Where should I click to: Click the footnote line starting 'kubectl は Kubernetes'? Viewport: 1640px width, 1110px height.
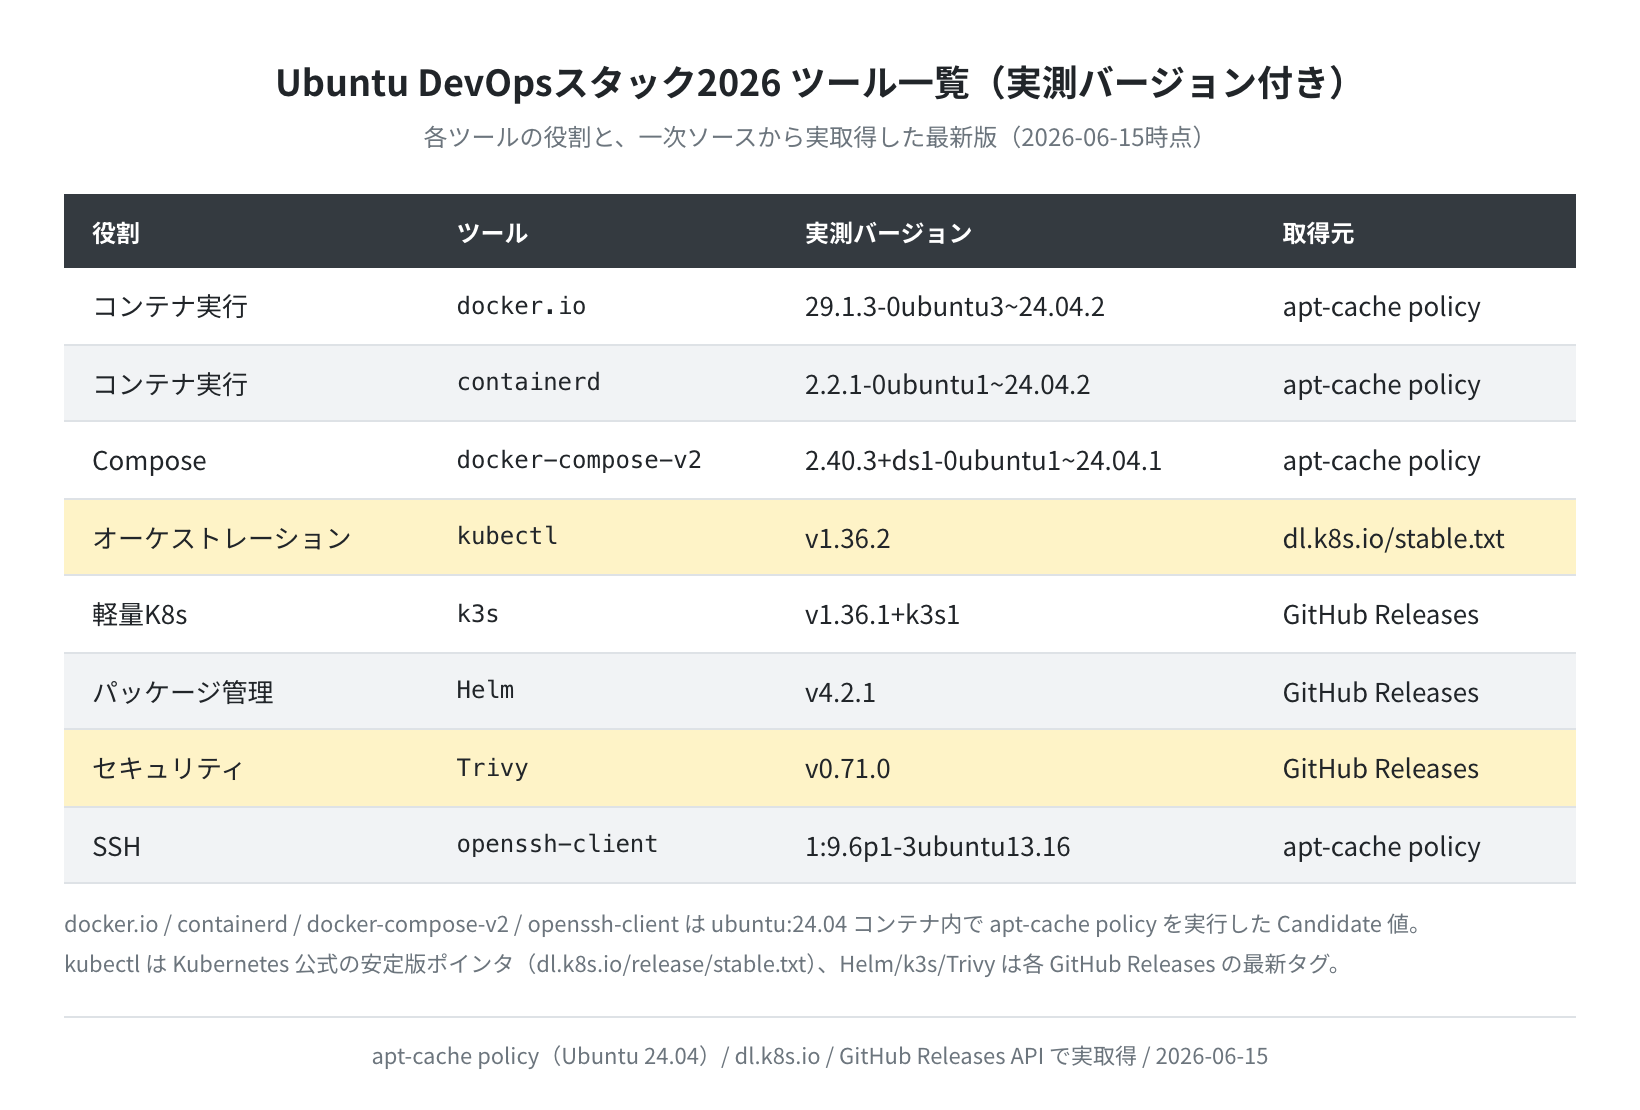[704, 963]
